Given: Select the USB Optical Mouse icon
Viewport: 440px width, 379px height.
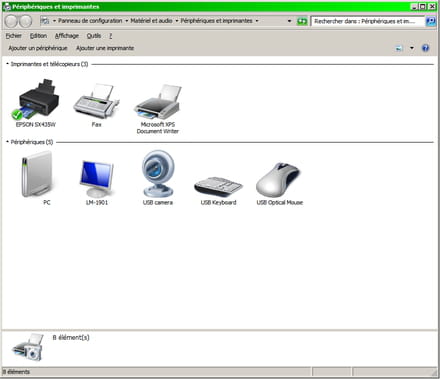Looking at the screenshot, I should coord(278,180).
